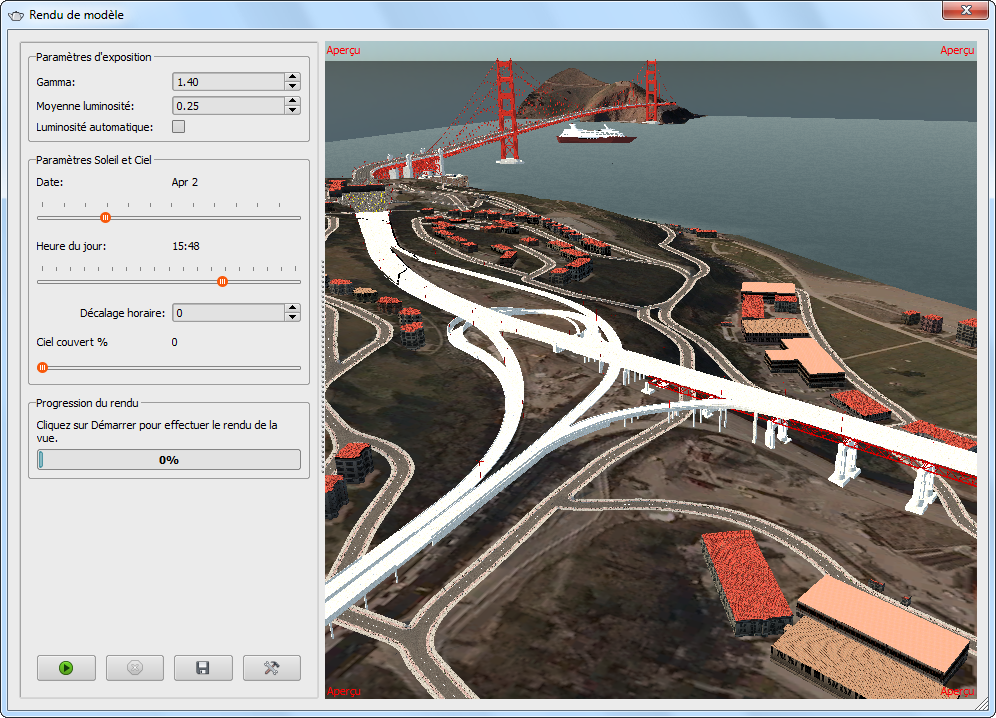This screenshot has height=718, width=996.
Task: Close the Rendu de modèle window
Action: (964, 9)
